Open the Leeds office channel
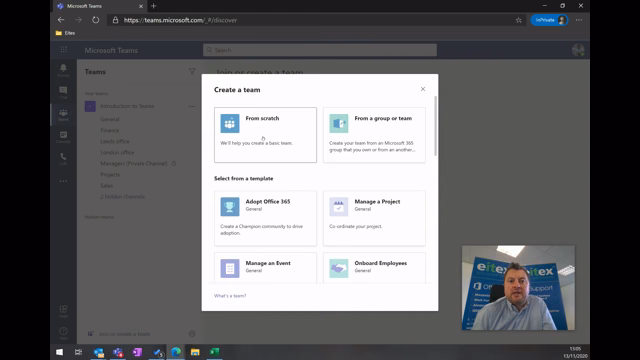 point(115,141)
